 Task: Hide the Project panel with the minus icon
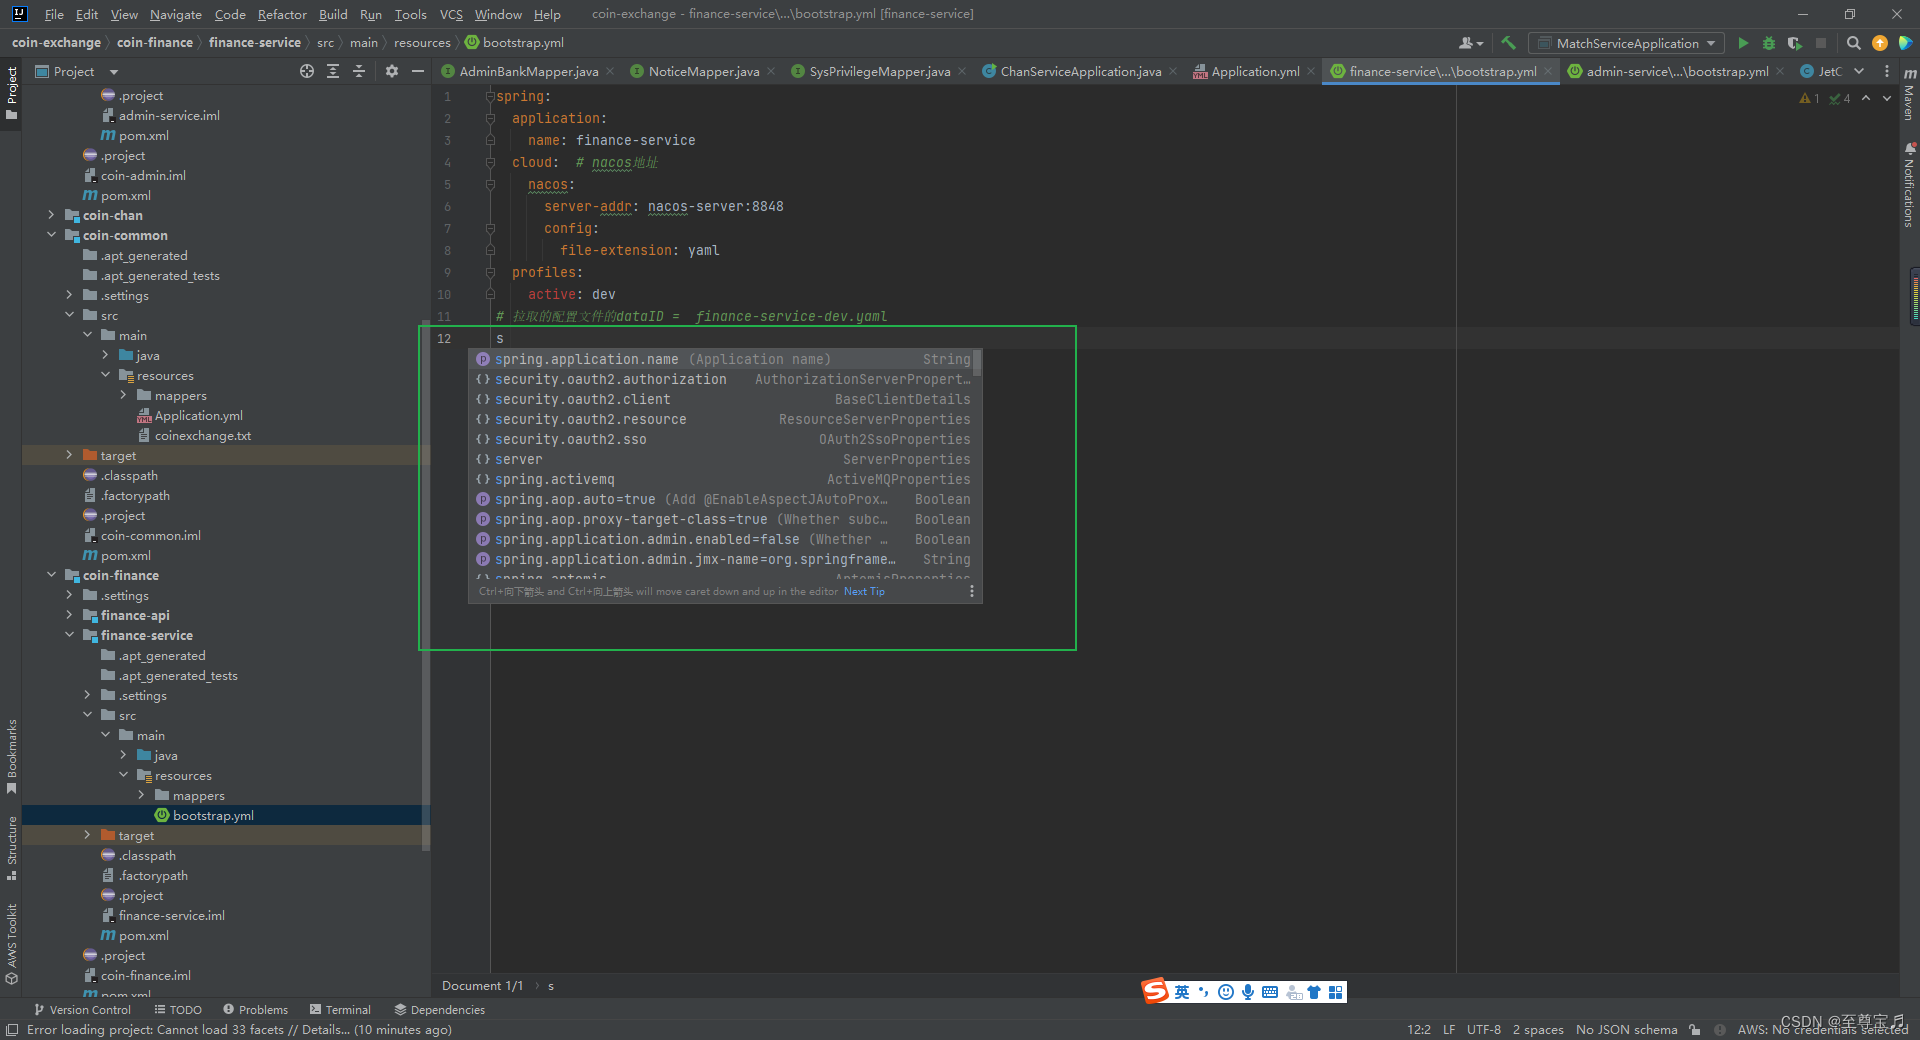417,71
